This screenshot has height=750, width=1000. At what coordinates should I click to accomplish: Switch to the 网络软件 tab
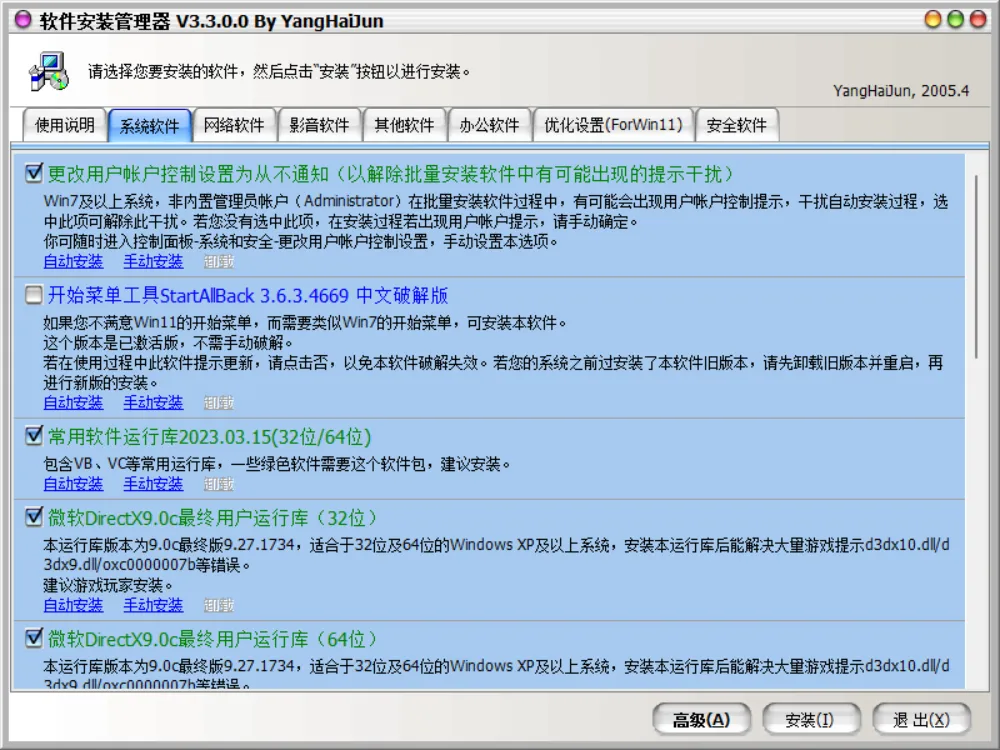coord(234,125)
